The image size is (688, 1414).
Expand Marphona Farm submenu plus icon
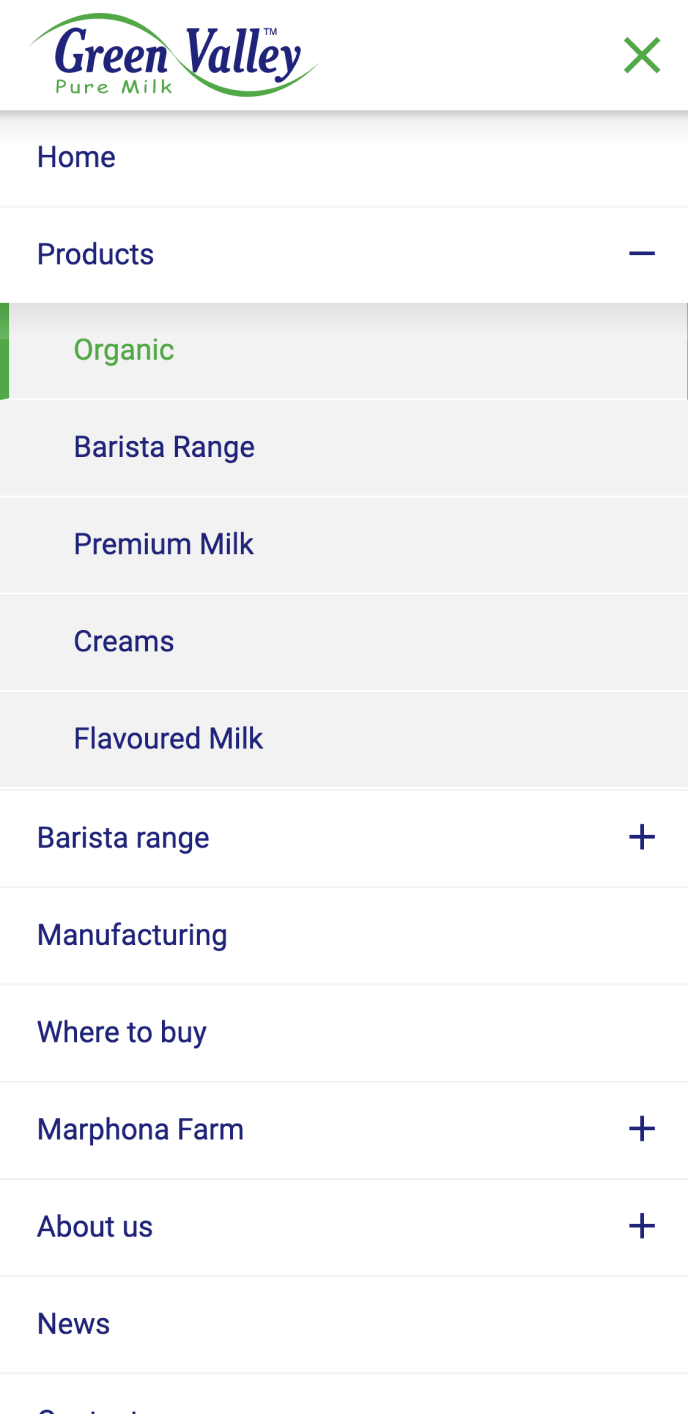coord(642,1129)
